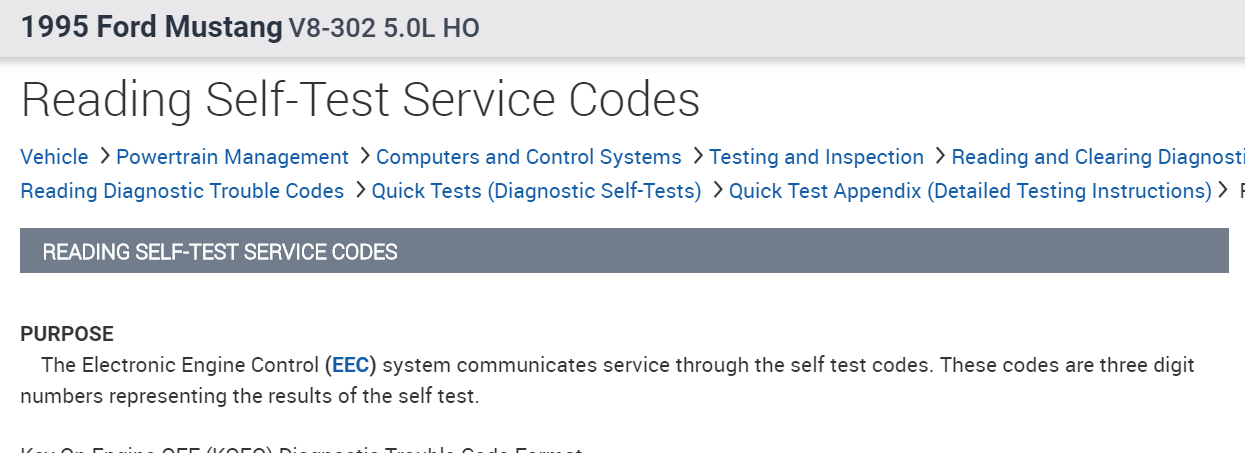1245x453 pixels.
Task: Select Reading Diagnostic Trouble Codes link
Action: [182, 190]
